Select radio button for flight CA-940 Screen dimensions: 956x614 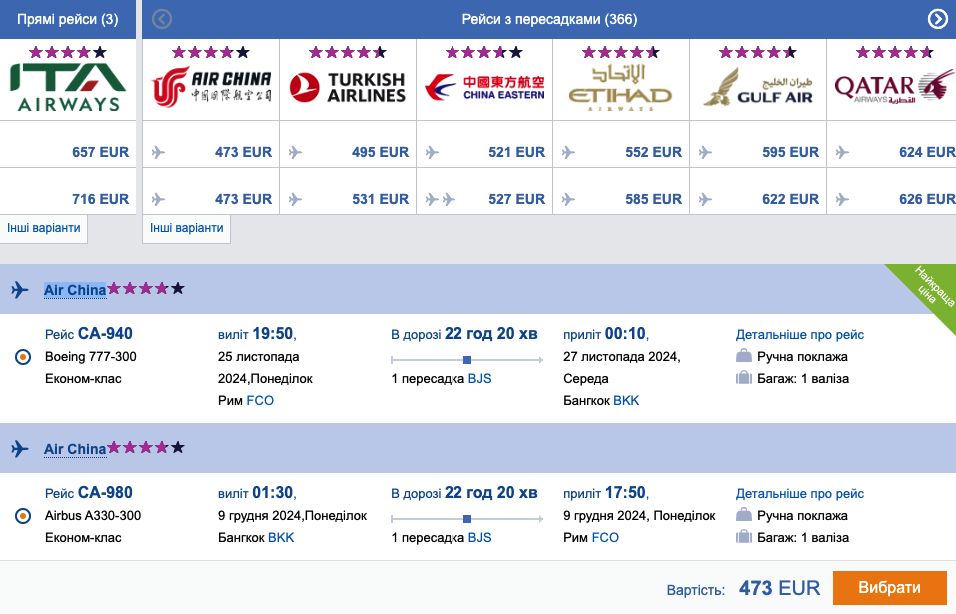[24, 357]
